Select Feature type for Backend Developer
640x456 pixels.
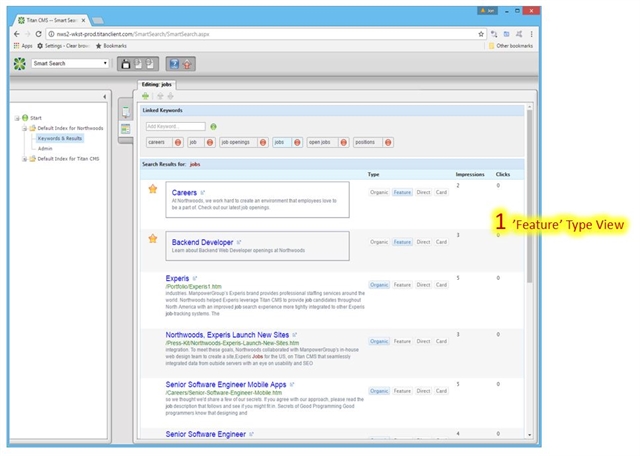[402, 242]
